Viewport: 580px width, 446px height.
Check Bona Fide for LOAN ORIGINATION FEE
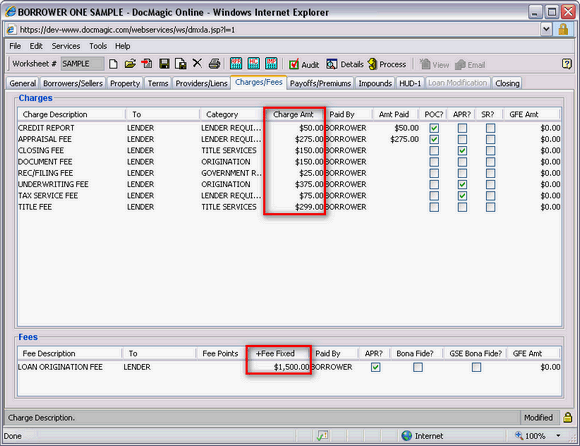pyautogui.click(x=418, y=367)
